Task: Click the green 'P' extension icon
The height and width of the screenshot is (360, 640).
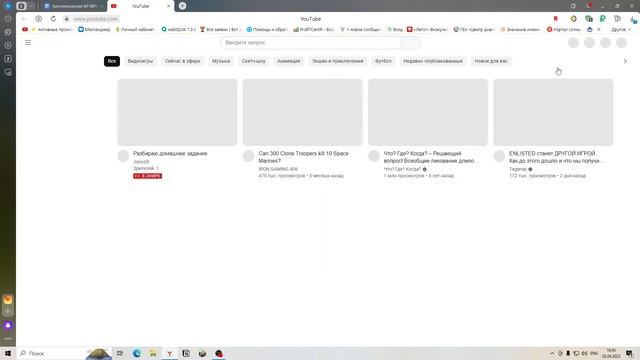Action: point(602,19)
